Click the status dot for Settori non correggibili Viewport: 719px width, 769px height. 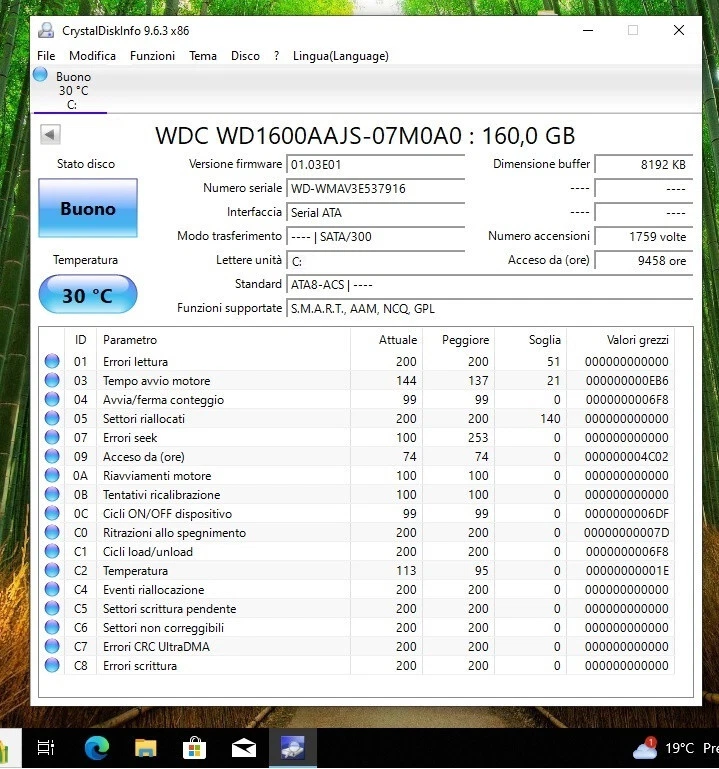click(x=52, y=627)
